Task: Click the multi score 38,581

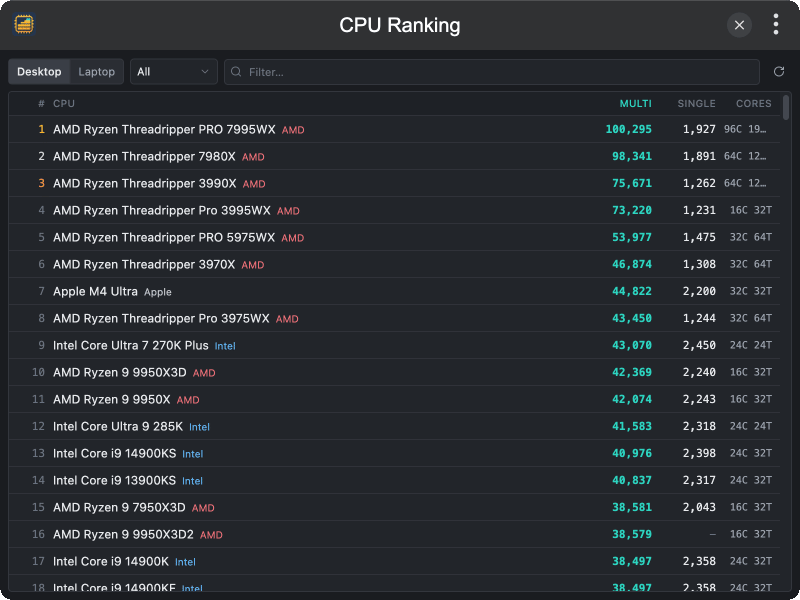Action: pos(632,508)
